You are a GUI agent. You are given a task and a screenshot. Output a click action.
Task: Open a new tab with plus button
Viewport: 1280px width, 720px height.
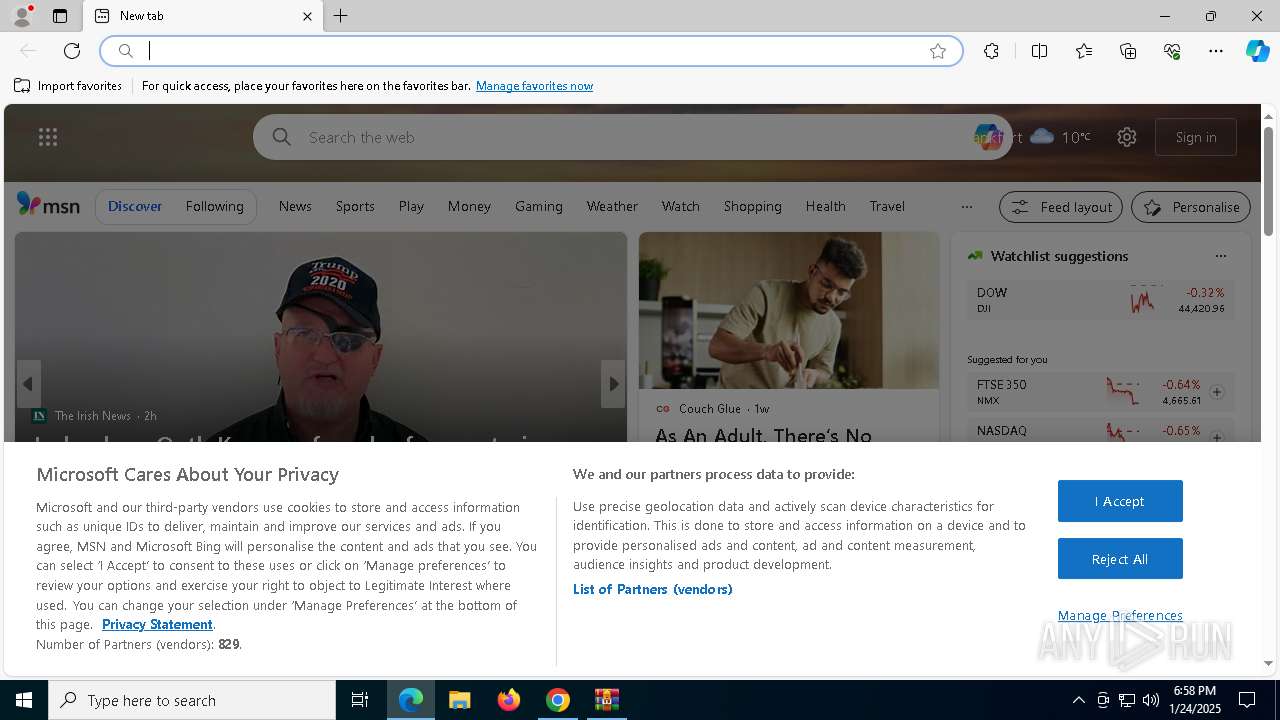(341, 16)
